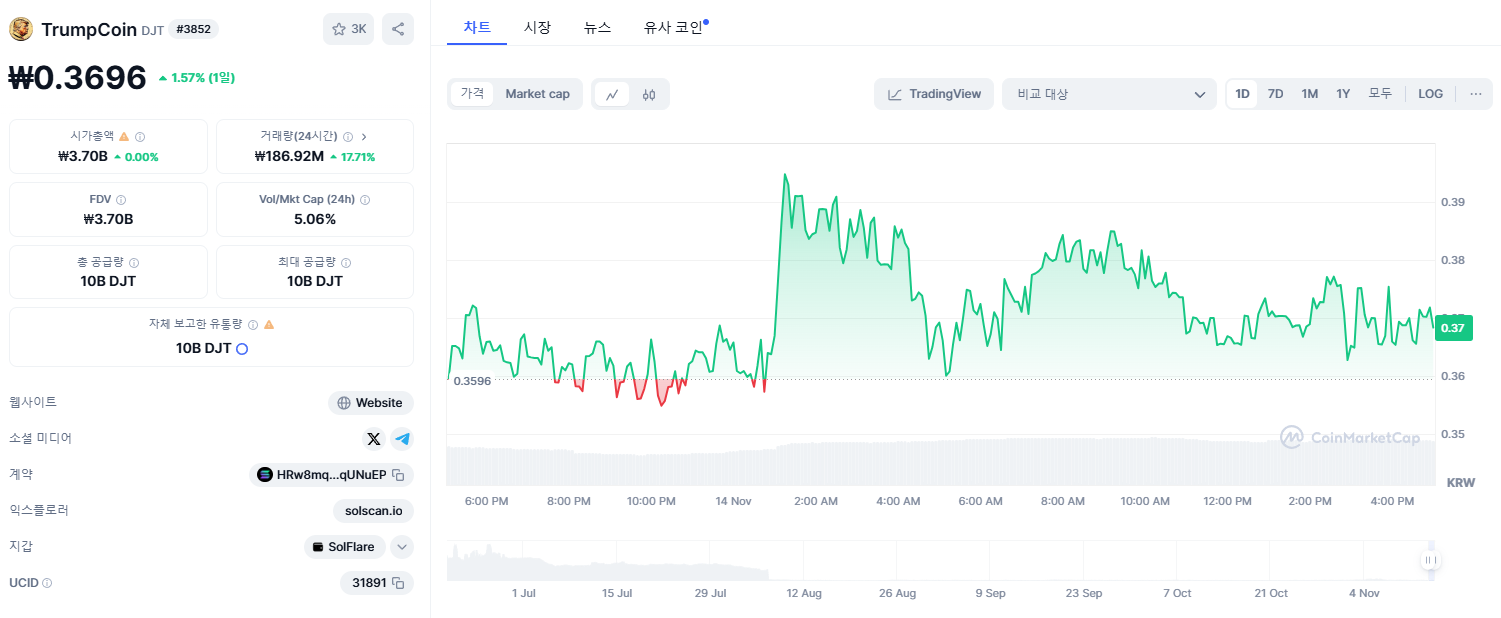Set chart range to 1M
Image resolution: width=1501 pixels, height=618 pixels.
(1309, 94)
